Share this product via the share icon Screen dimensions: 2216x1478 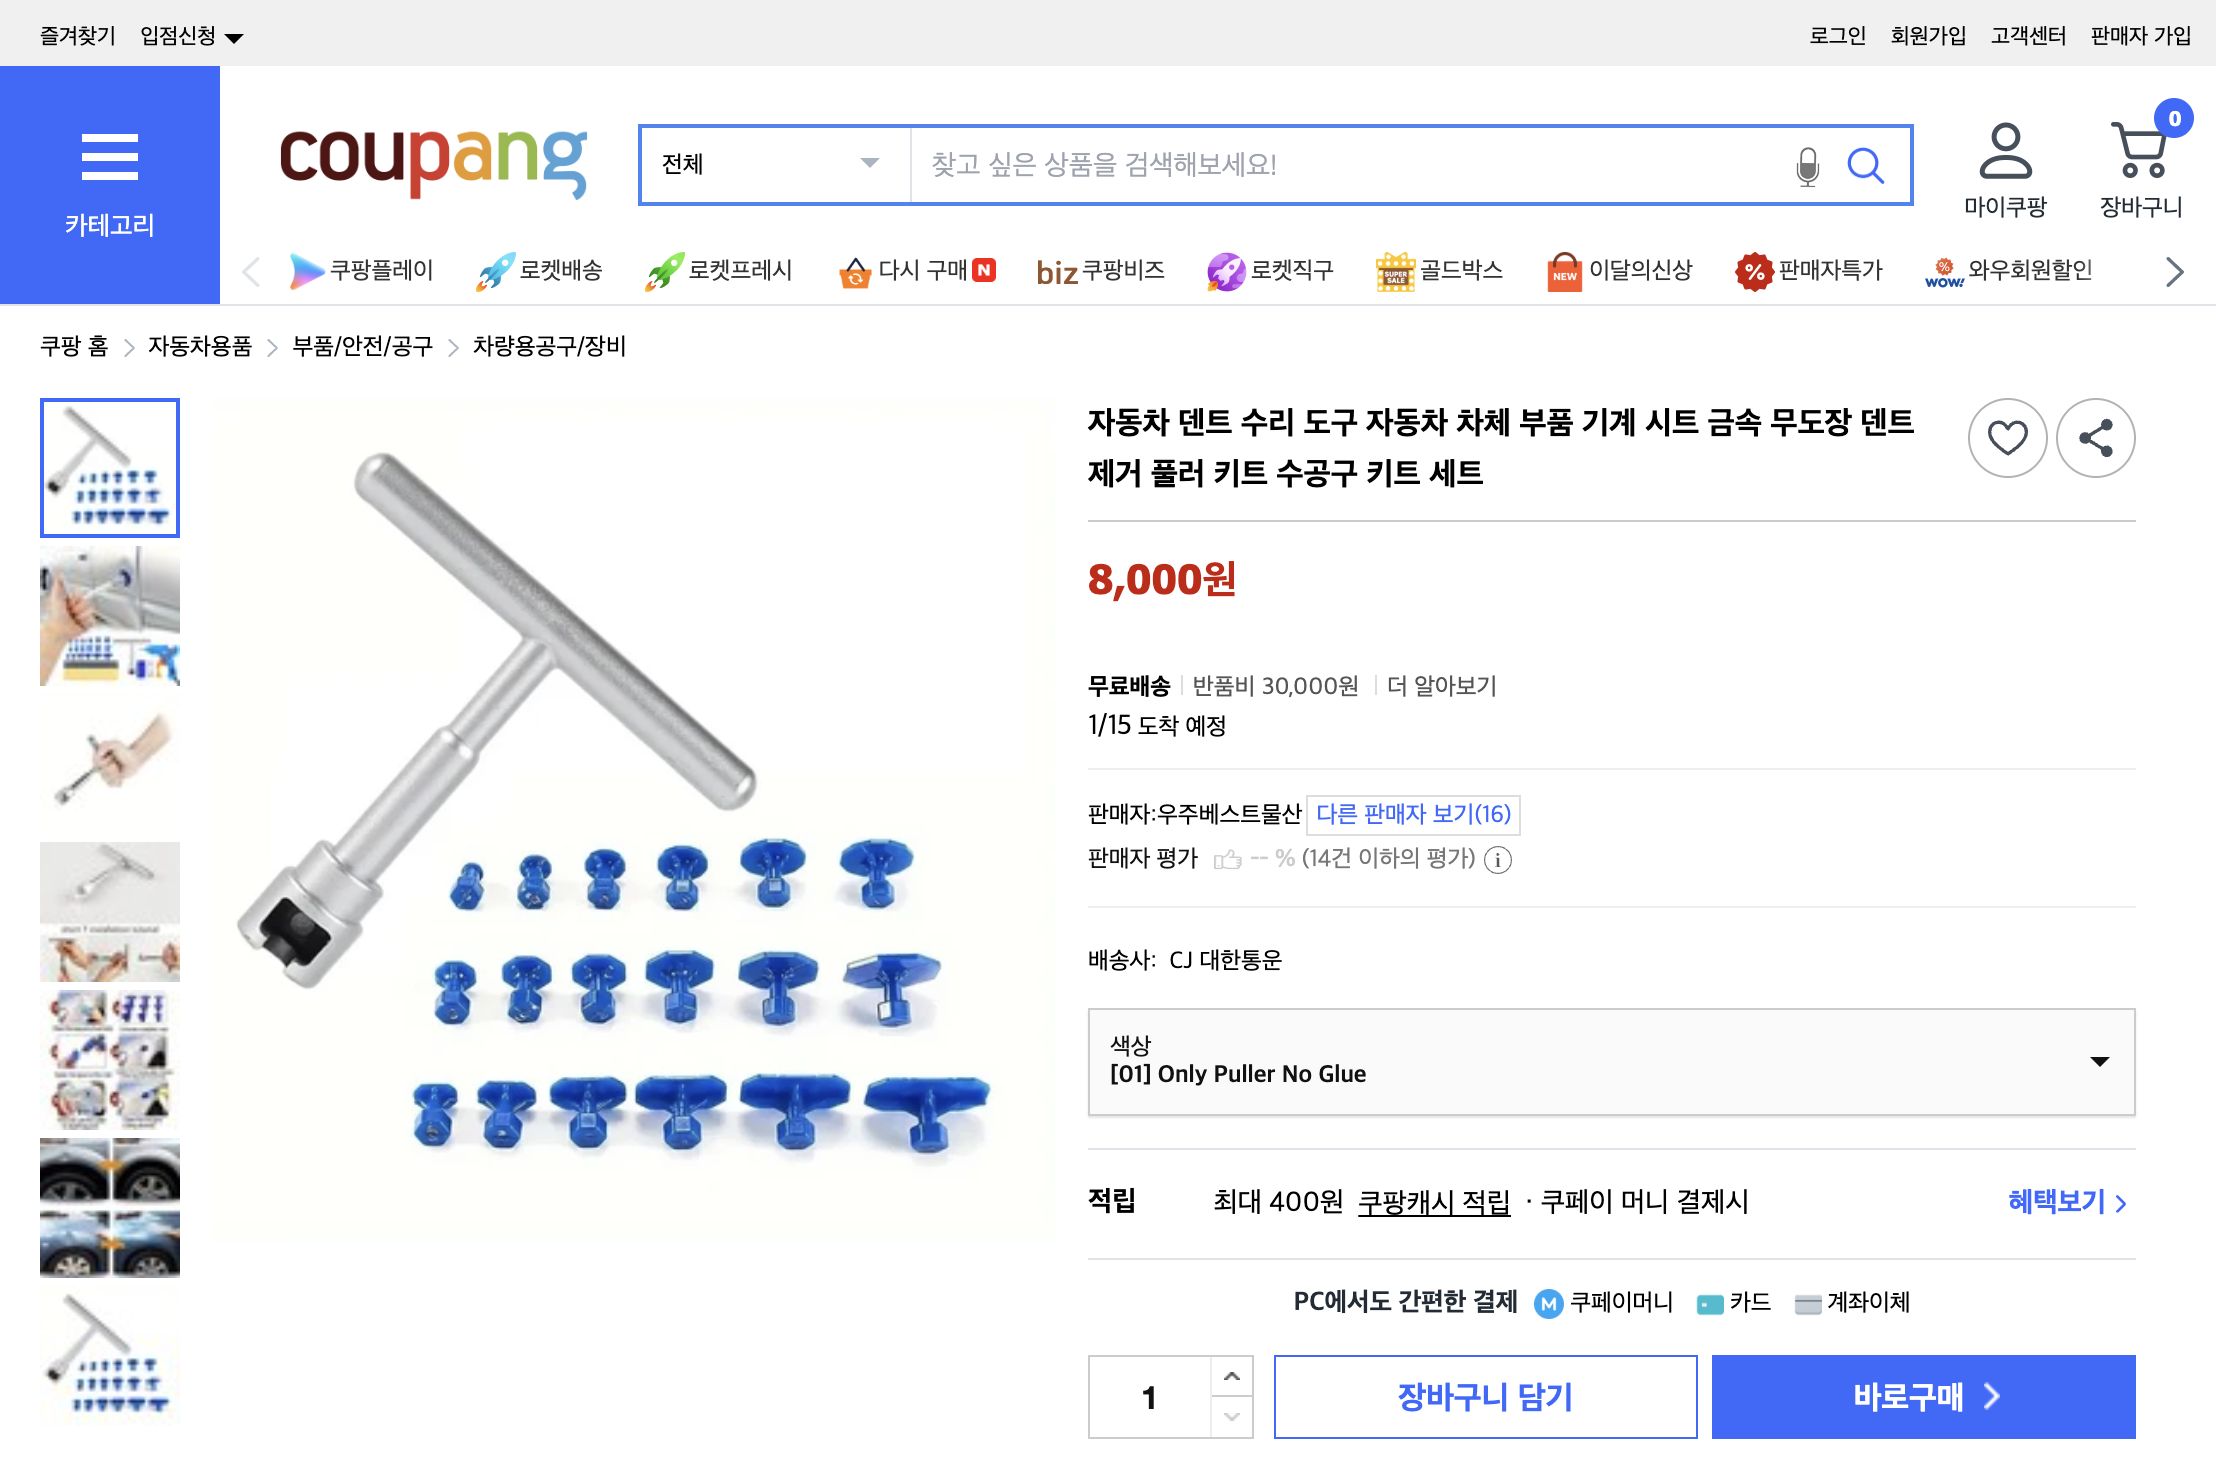2095,437
